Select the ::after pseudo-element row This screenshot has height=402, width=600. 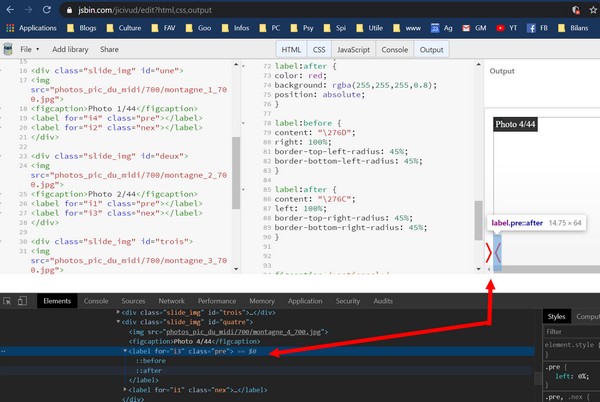click(x=149, y=370)
